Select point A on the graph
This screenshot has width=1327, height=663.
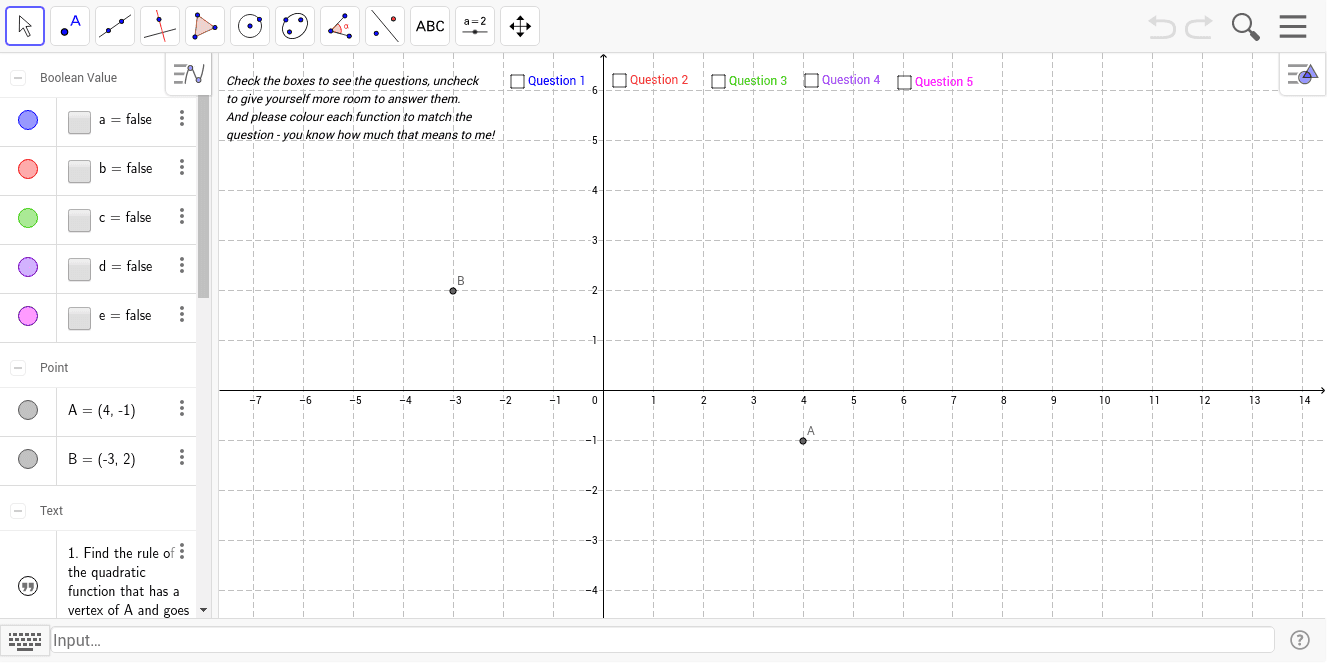[803, 440]
